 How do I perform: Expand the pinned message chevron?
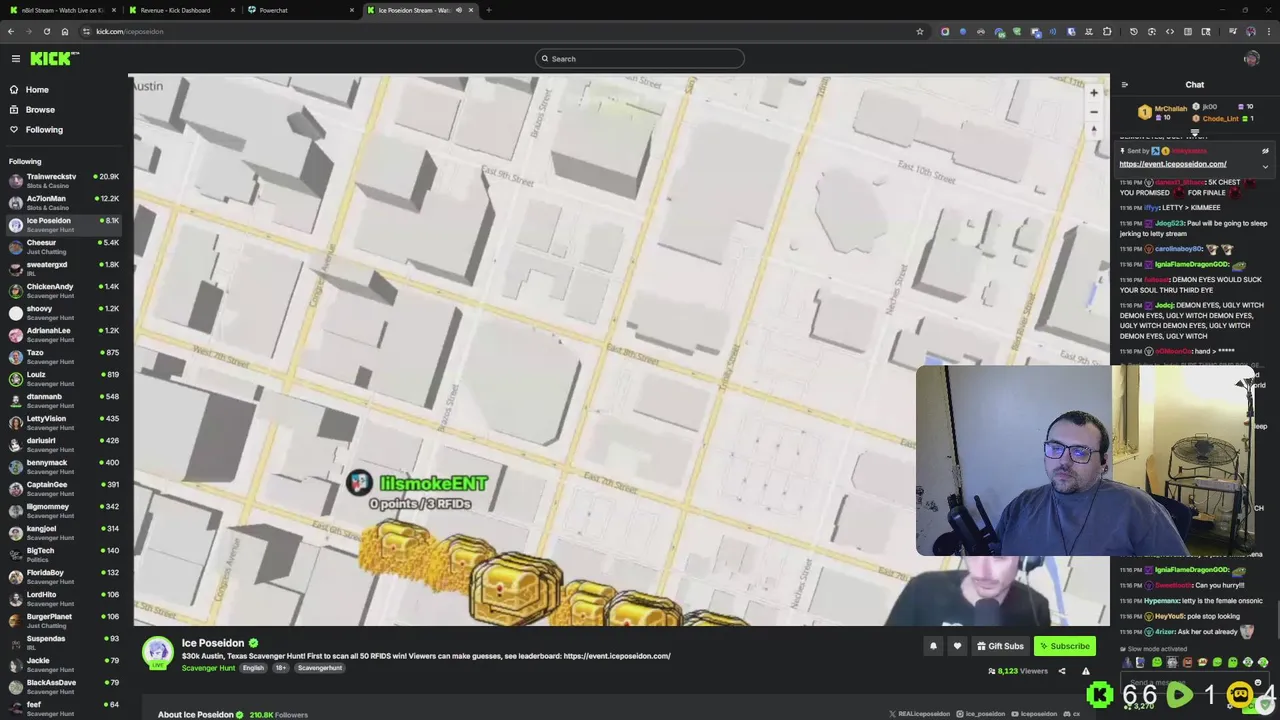point(1265,166)
